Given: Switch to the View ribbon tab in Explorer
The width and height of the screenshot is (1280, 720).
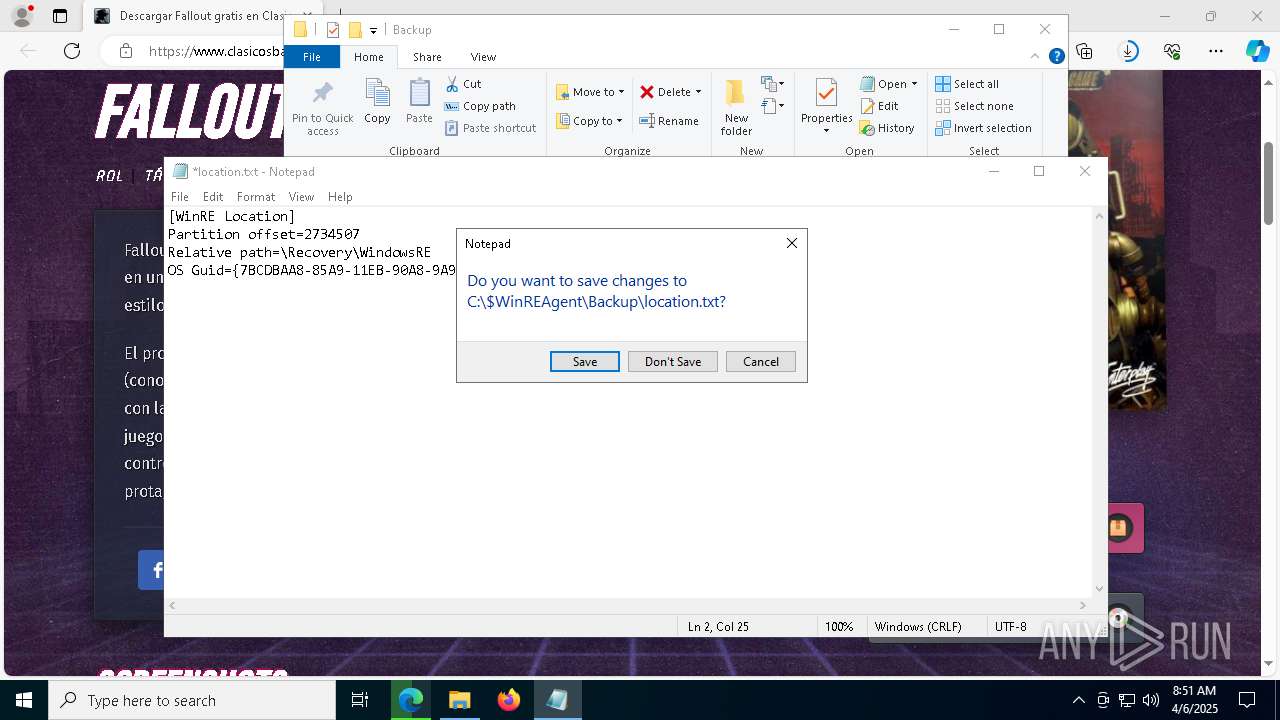Looking at the screenshot, I should (x=483, y=57).
